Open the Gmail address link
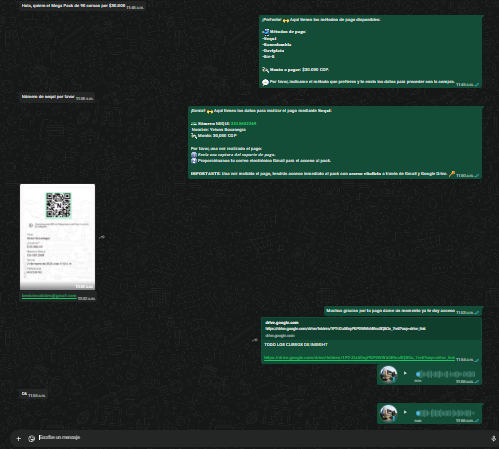This screenshot has width=499, height=449. tap(49, 296)
